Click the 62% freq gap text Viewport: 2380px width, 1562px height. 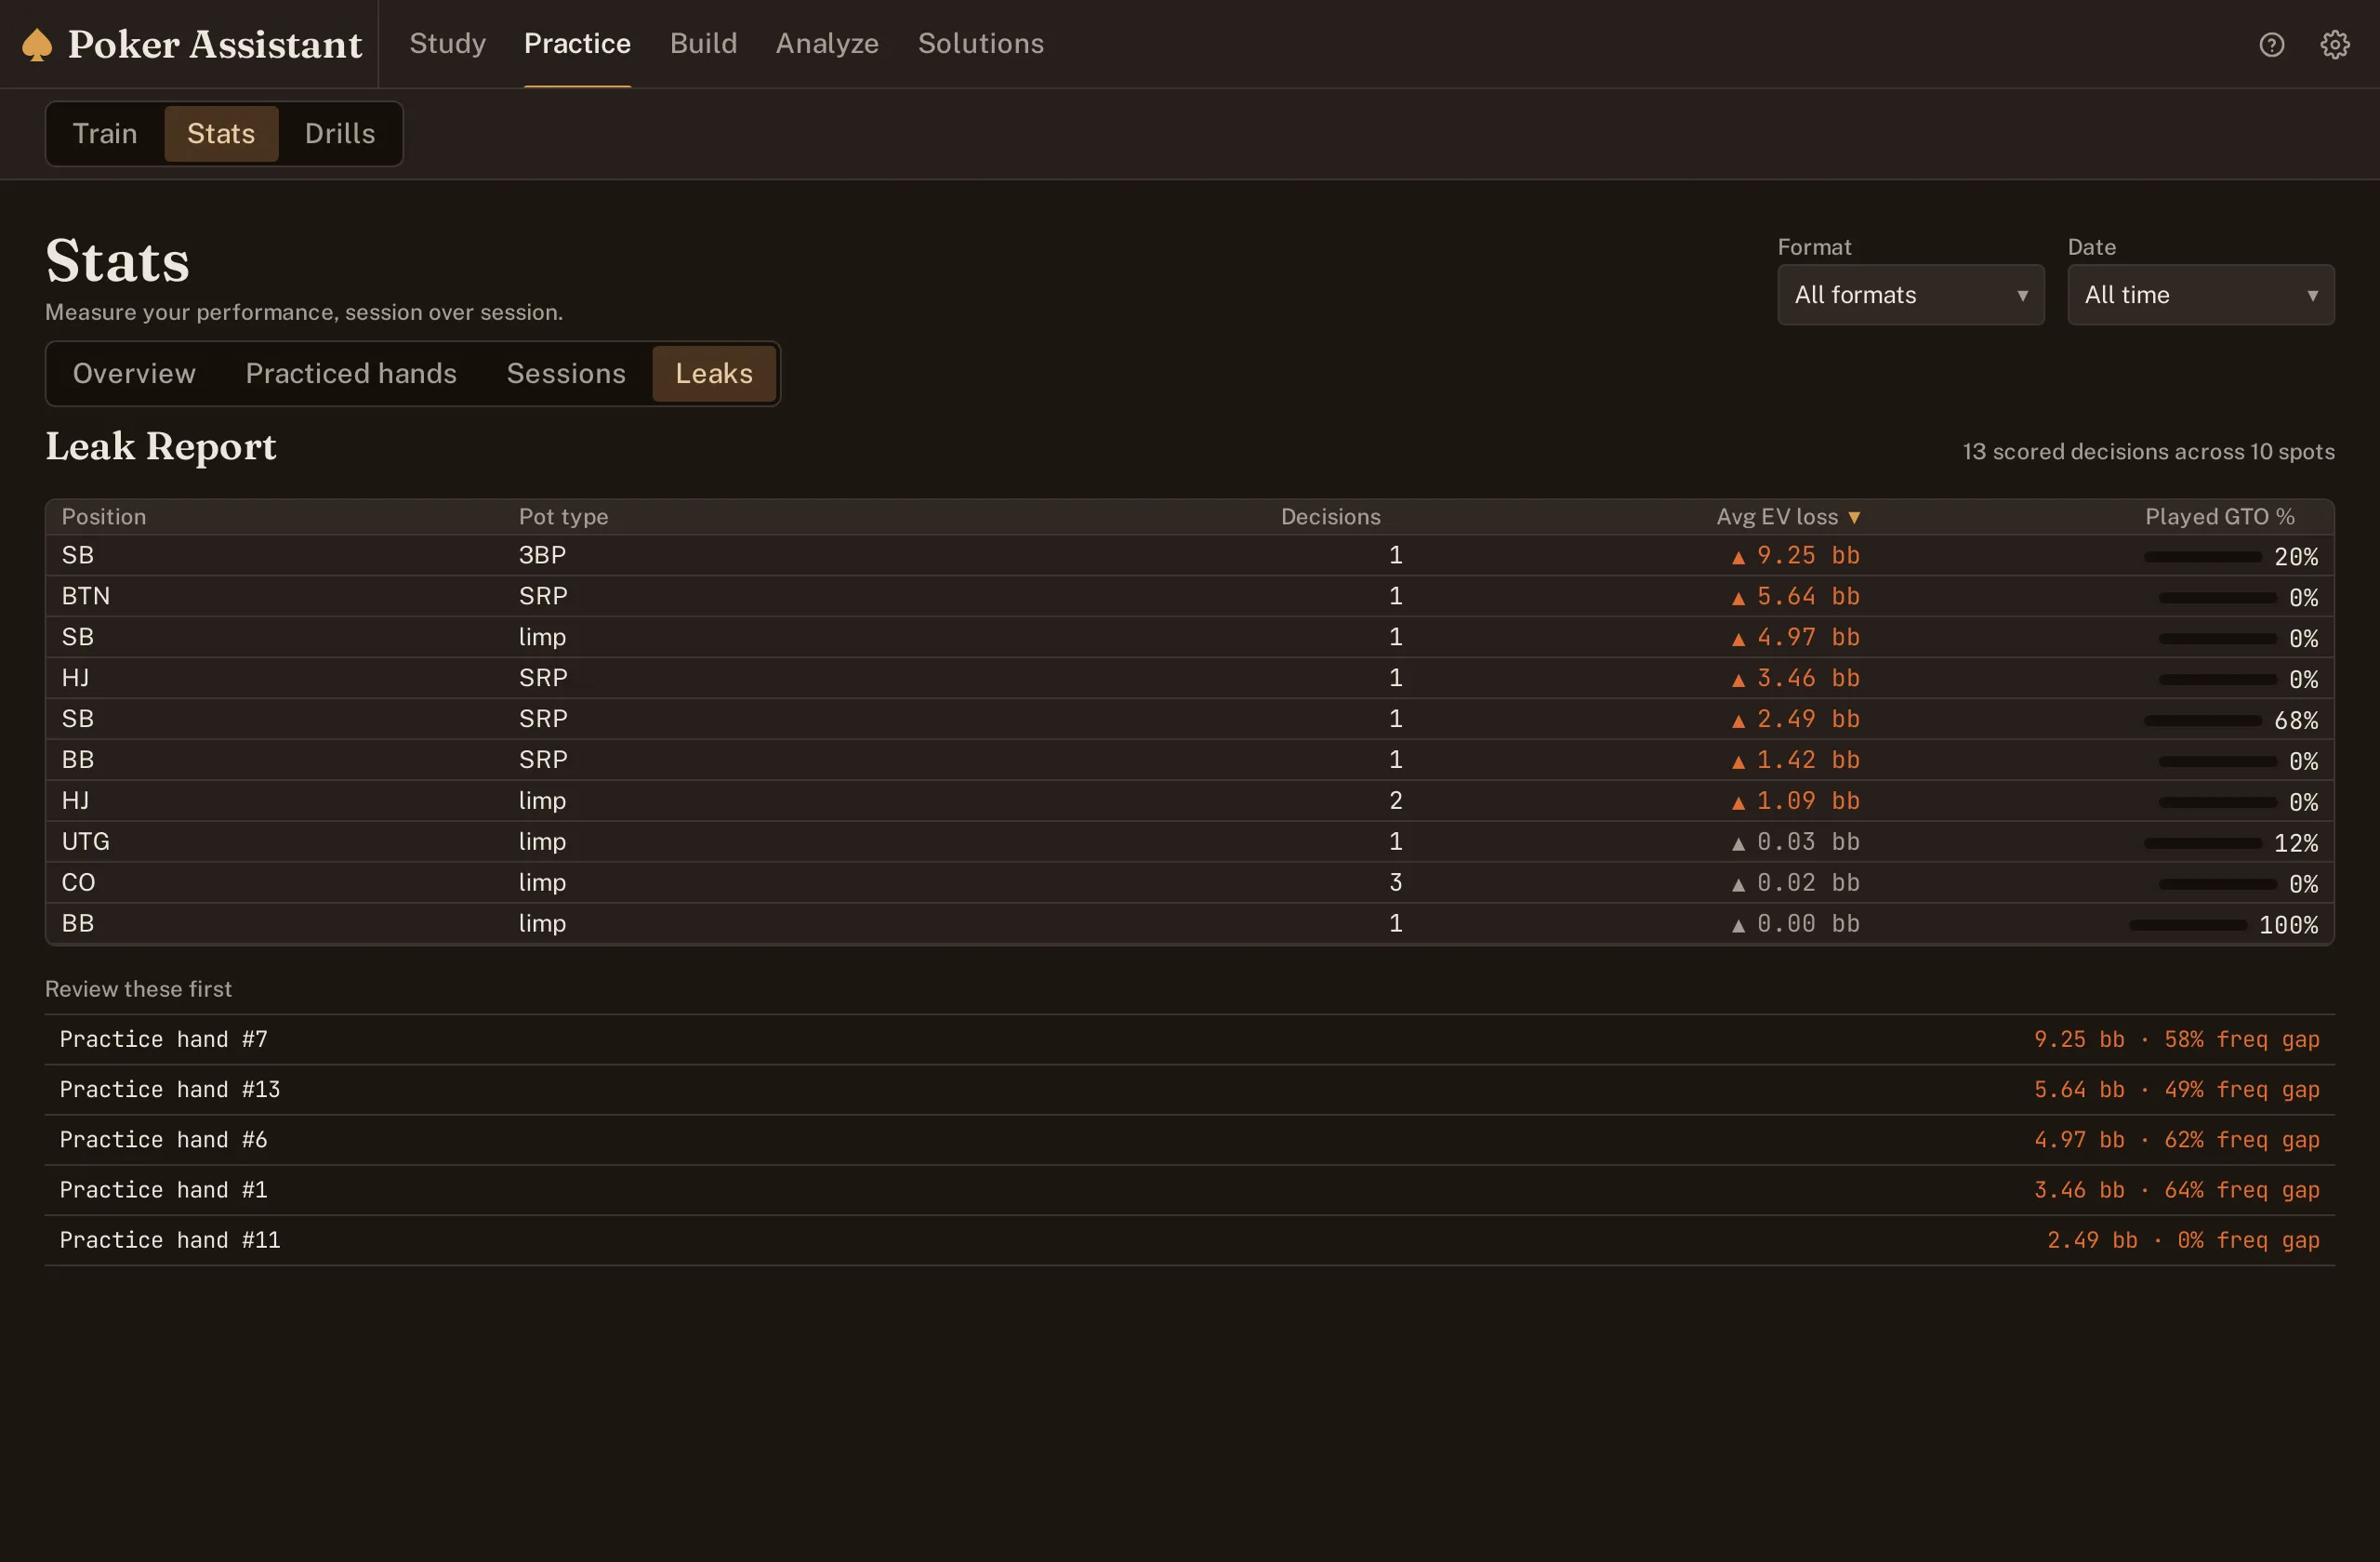(2241, 1140)
